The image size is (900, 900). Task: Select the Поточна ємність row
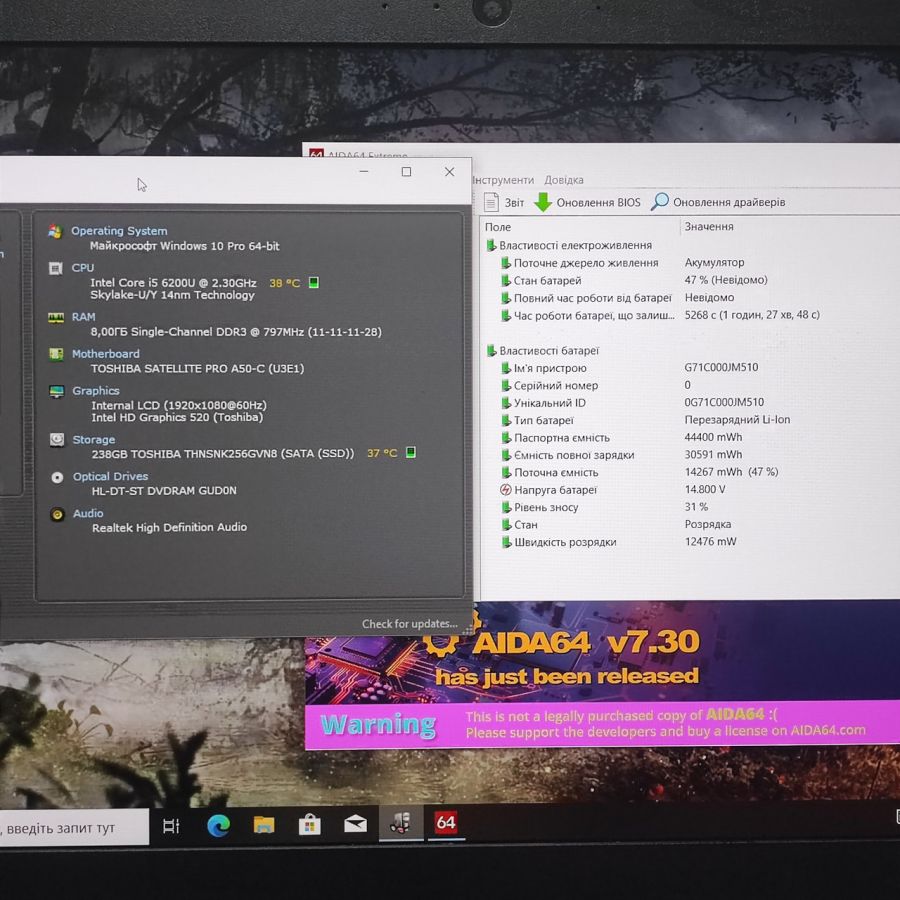pos(689,472)
